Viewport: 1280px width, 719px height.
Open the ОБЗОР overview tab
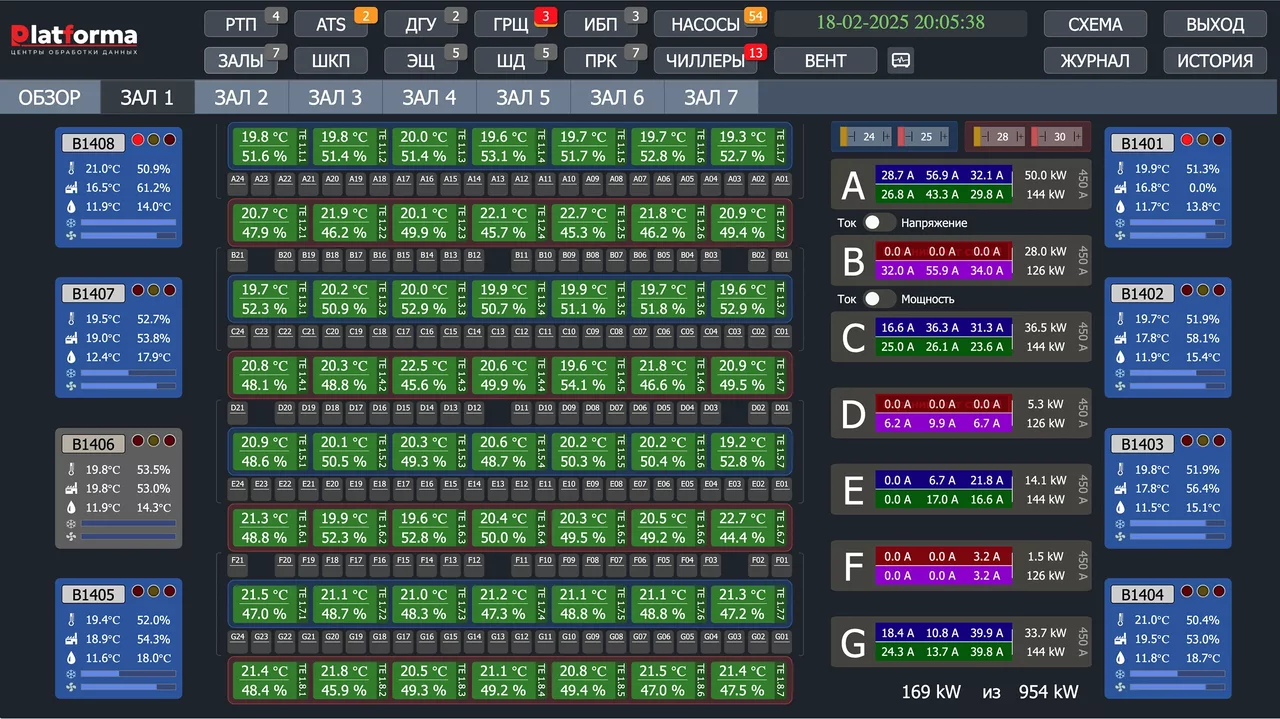coord(50,98)
